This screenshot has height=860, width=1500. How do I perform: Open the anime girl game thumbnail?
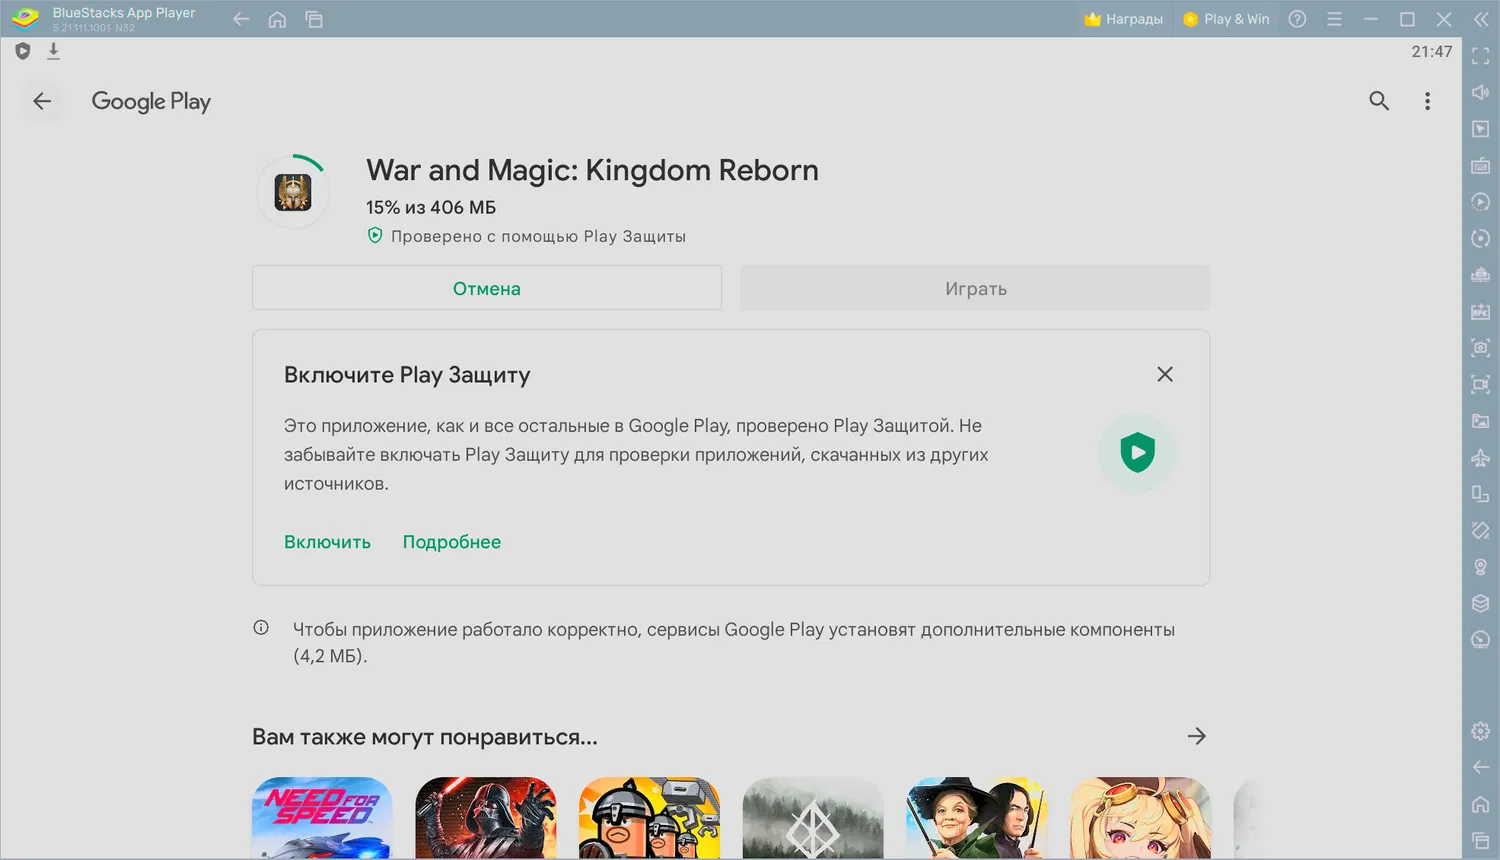coord(1141,818)
